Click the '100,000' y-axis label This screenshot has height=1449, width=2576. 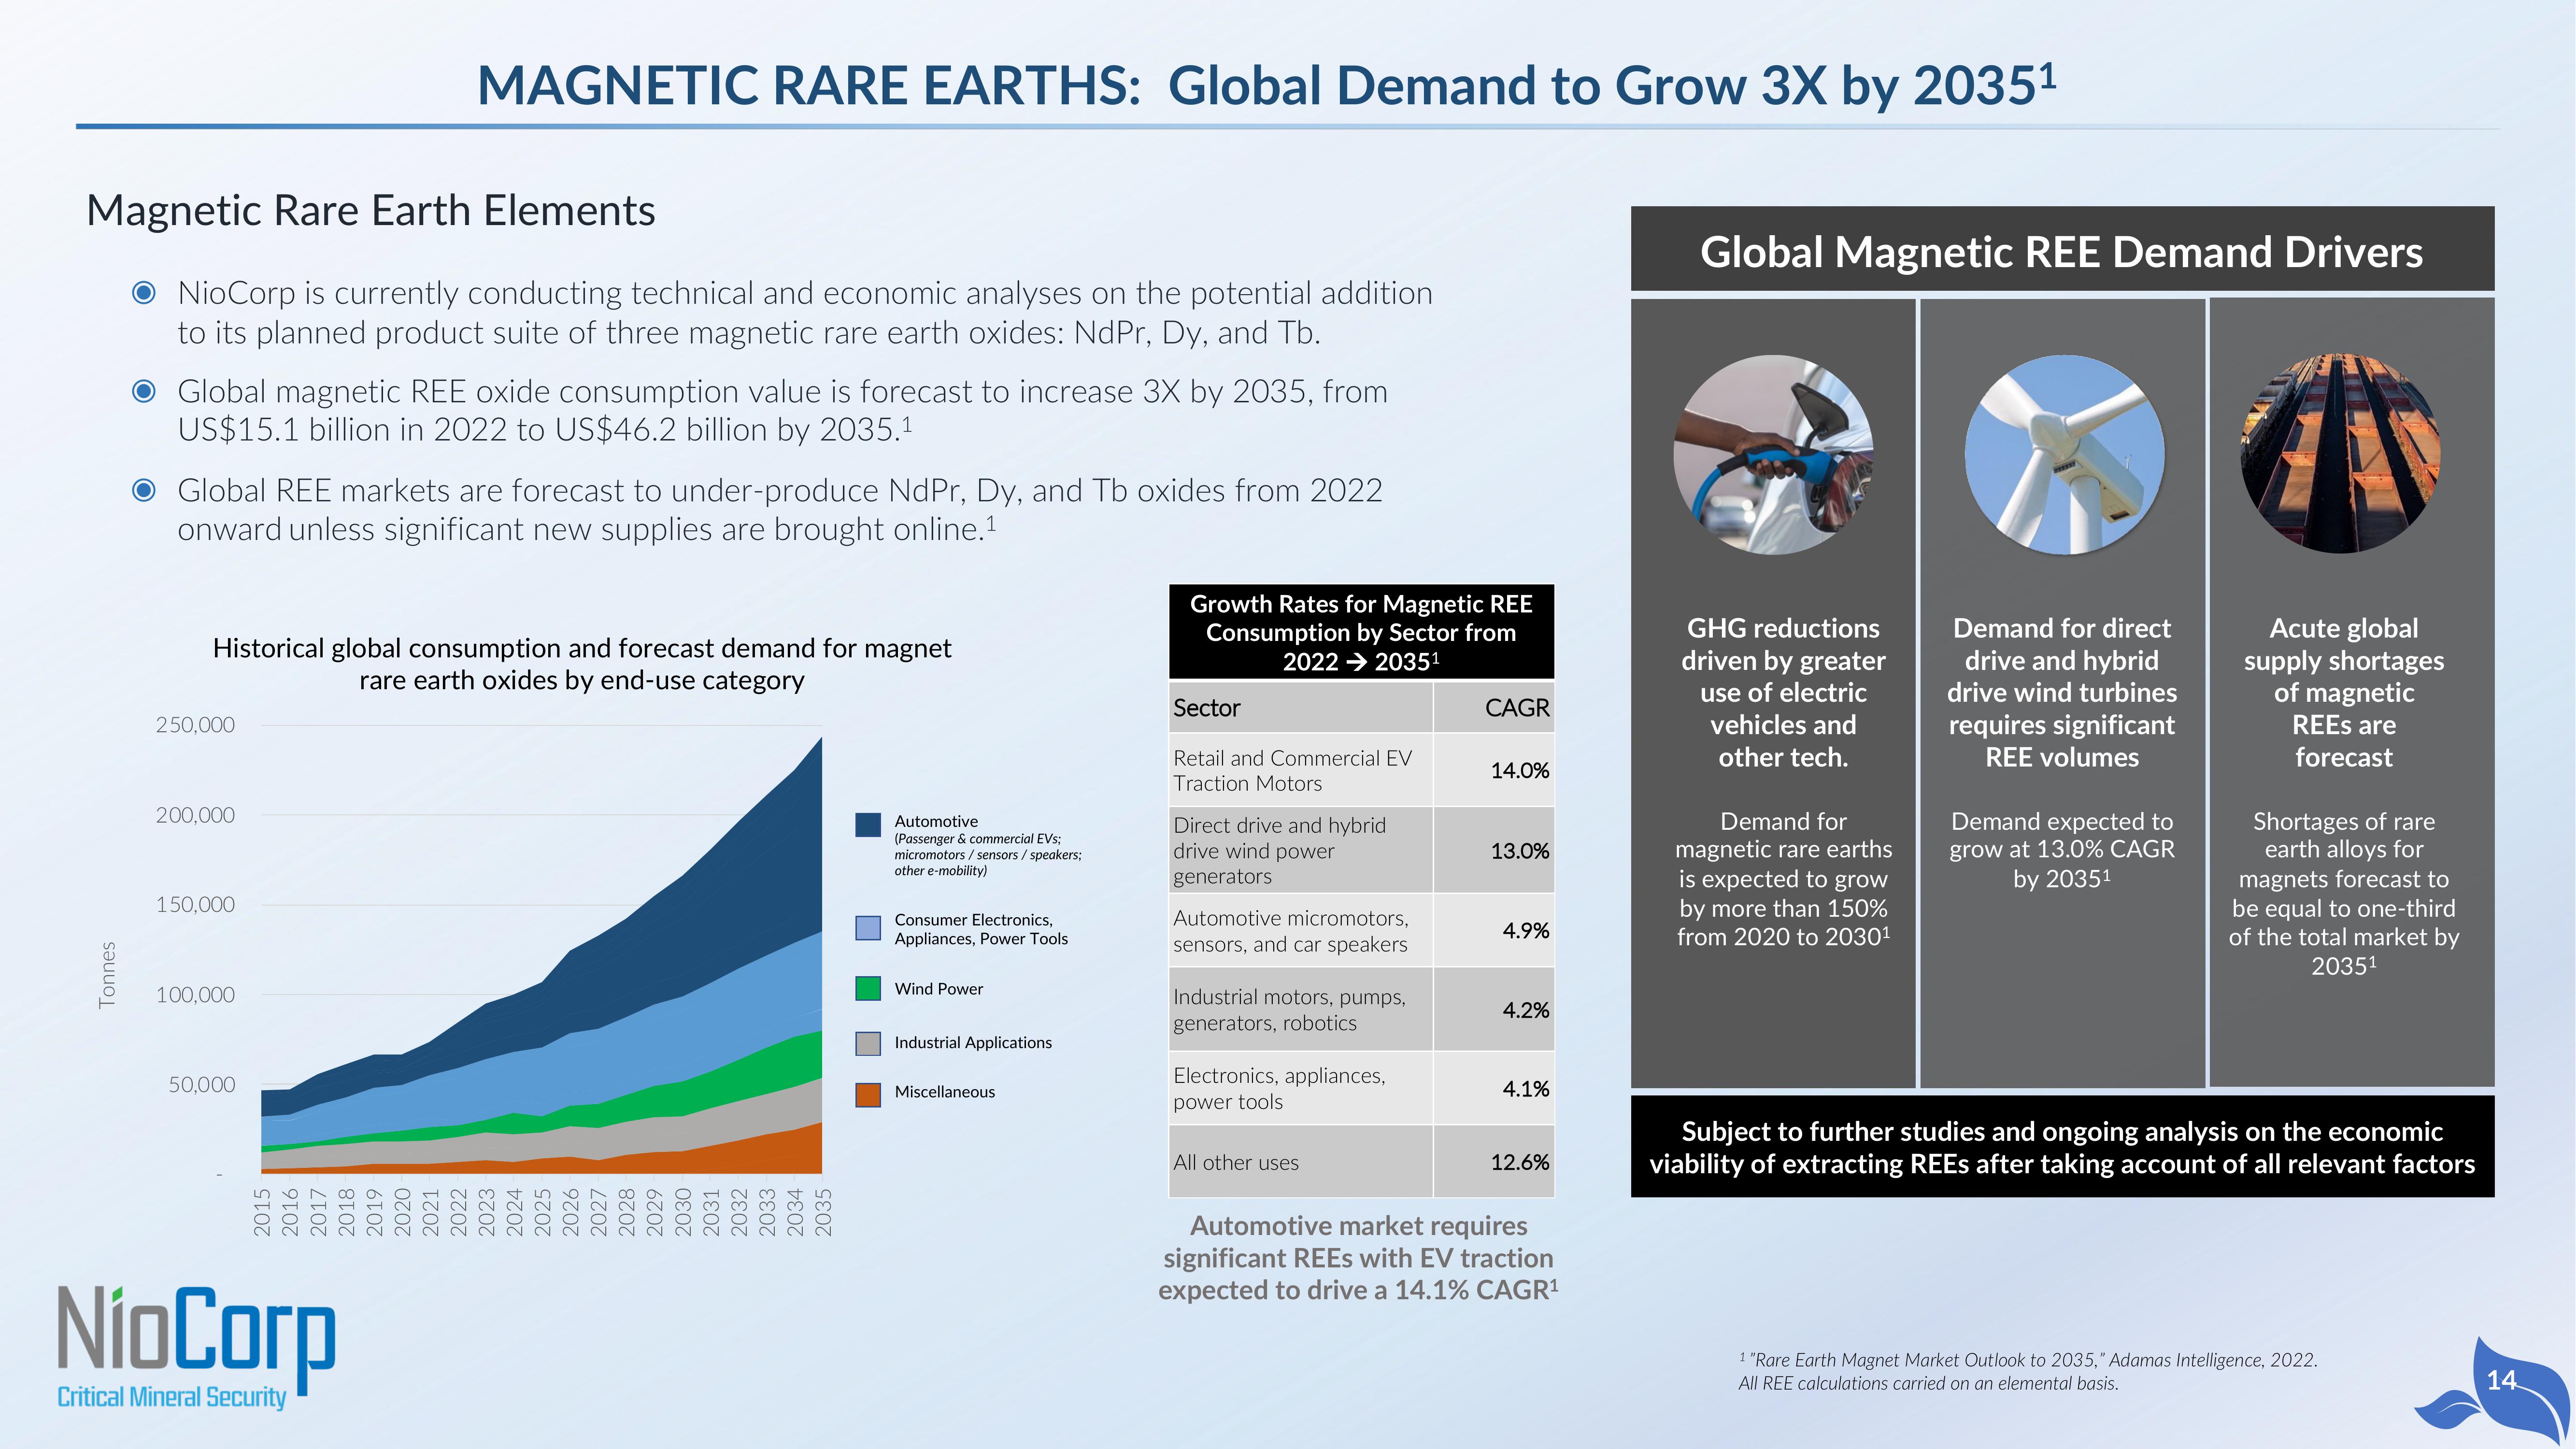[195, 995]
